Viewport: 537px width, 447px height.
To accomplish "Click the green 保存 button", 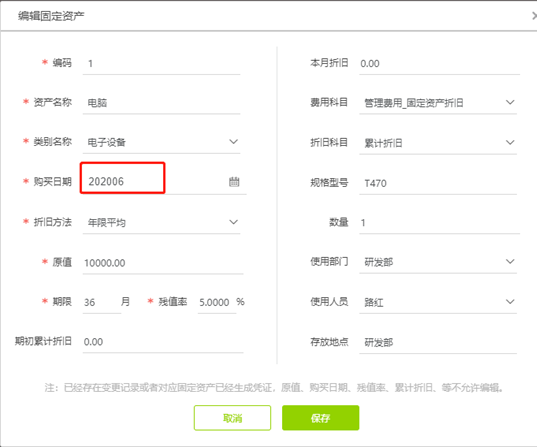I will (321, 418).
